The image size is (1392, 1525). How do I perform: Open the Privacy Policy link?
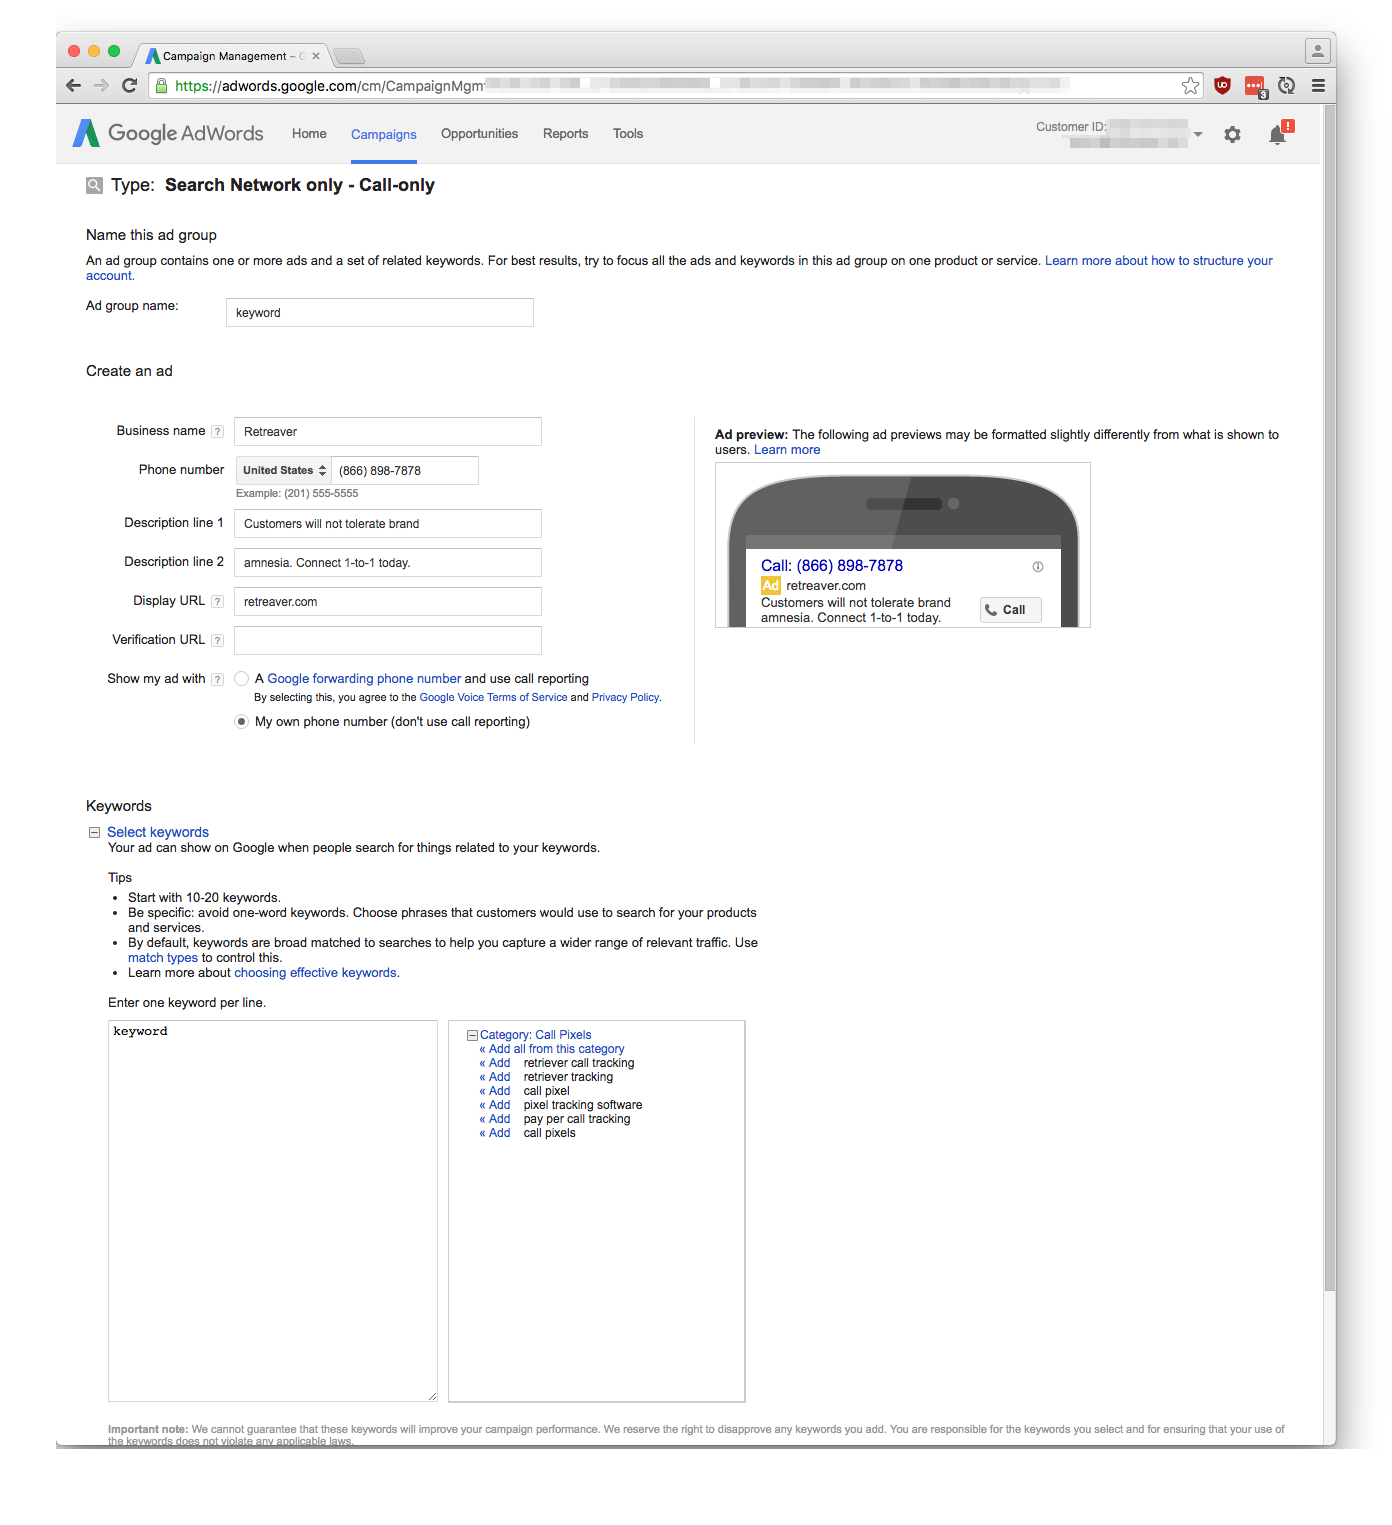tap(625, 698)
